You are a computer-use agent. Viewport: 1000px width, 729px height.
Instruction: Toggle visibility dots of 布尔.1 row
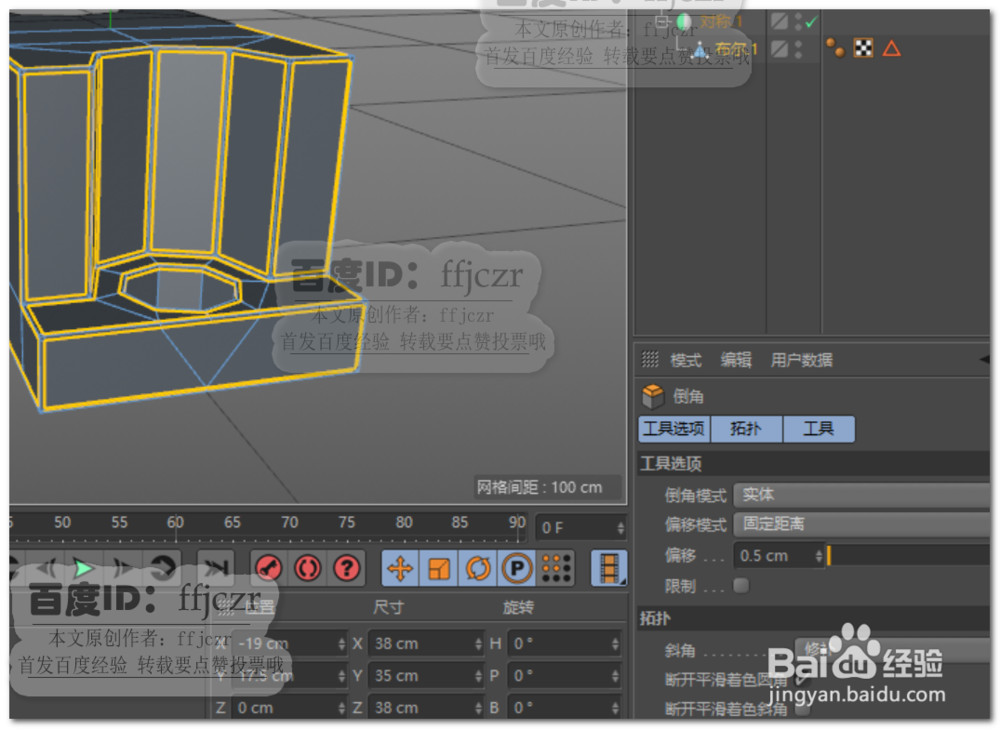click(798, 49)
